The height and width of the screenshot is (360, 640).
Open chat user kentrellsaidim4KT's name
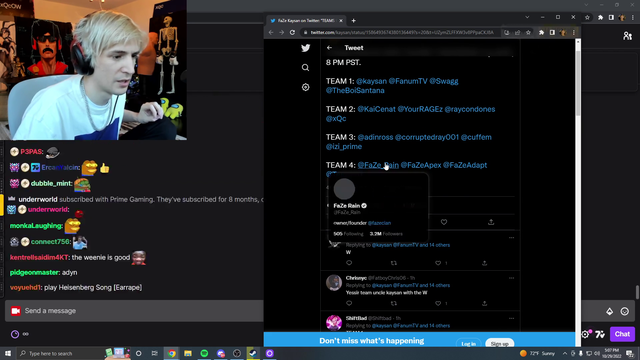(39, 258)
